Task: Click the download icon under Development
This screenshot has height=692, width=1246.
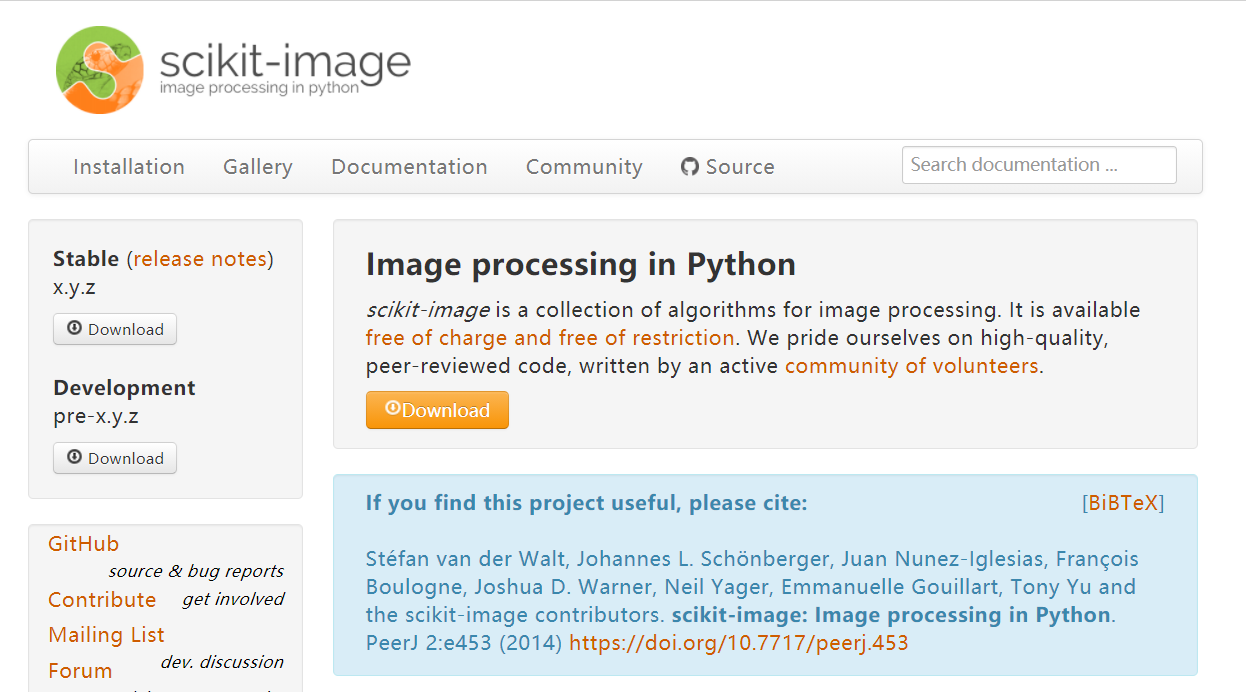Action: [x=75, y=458]
